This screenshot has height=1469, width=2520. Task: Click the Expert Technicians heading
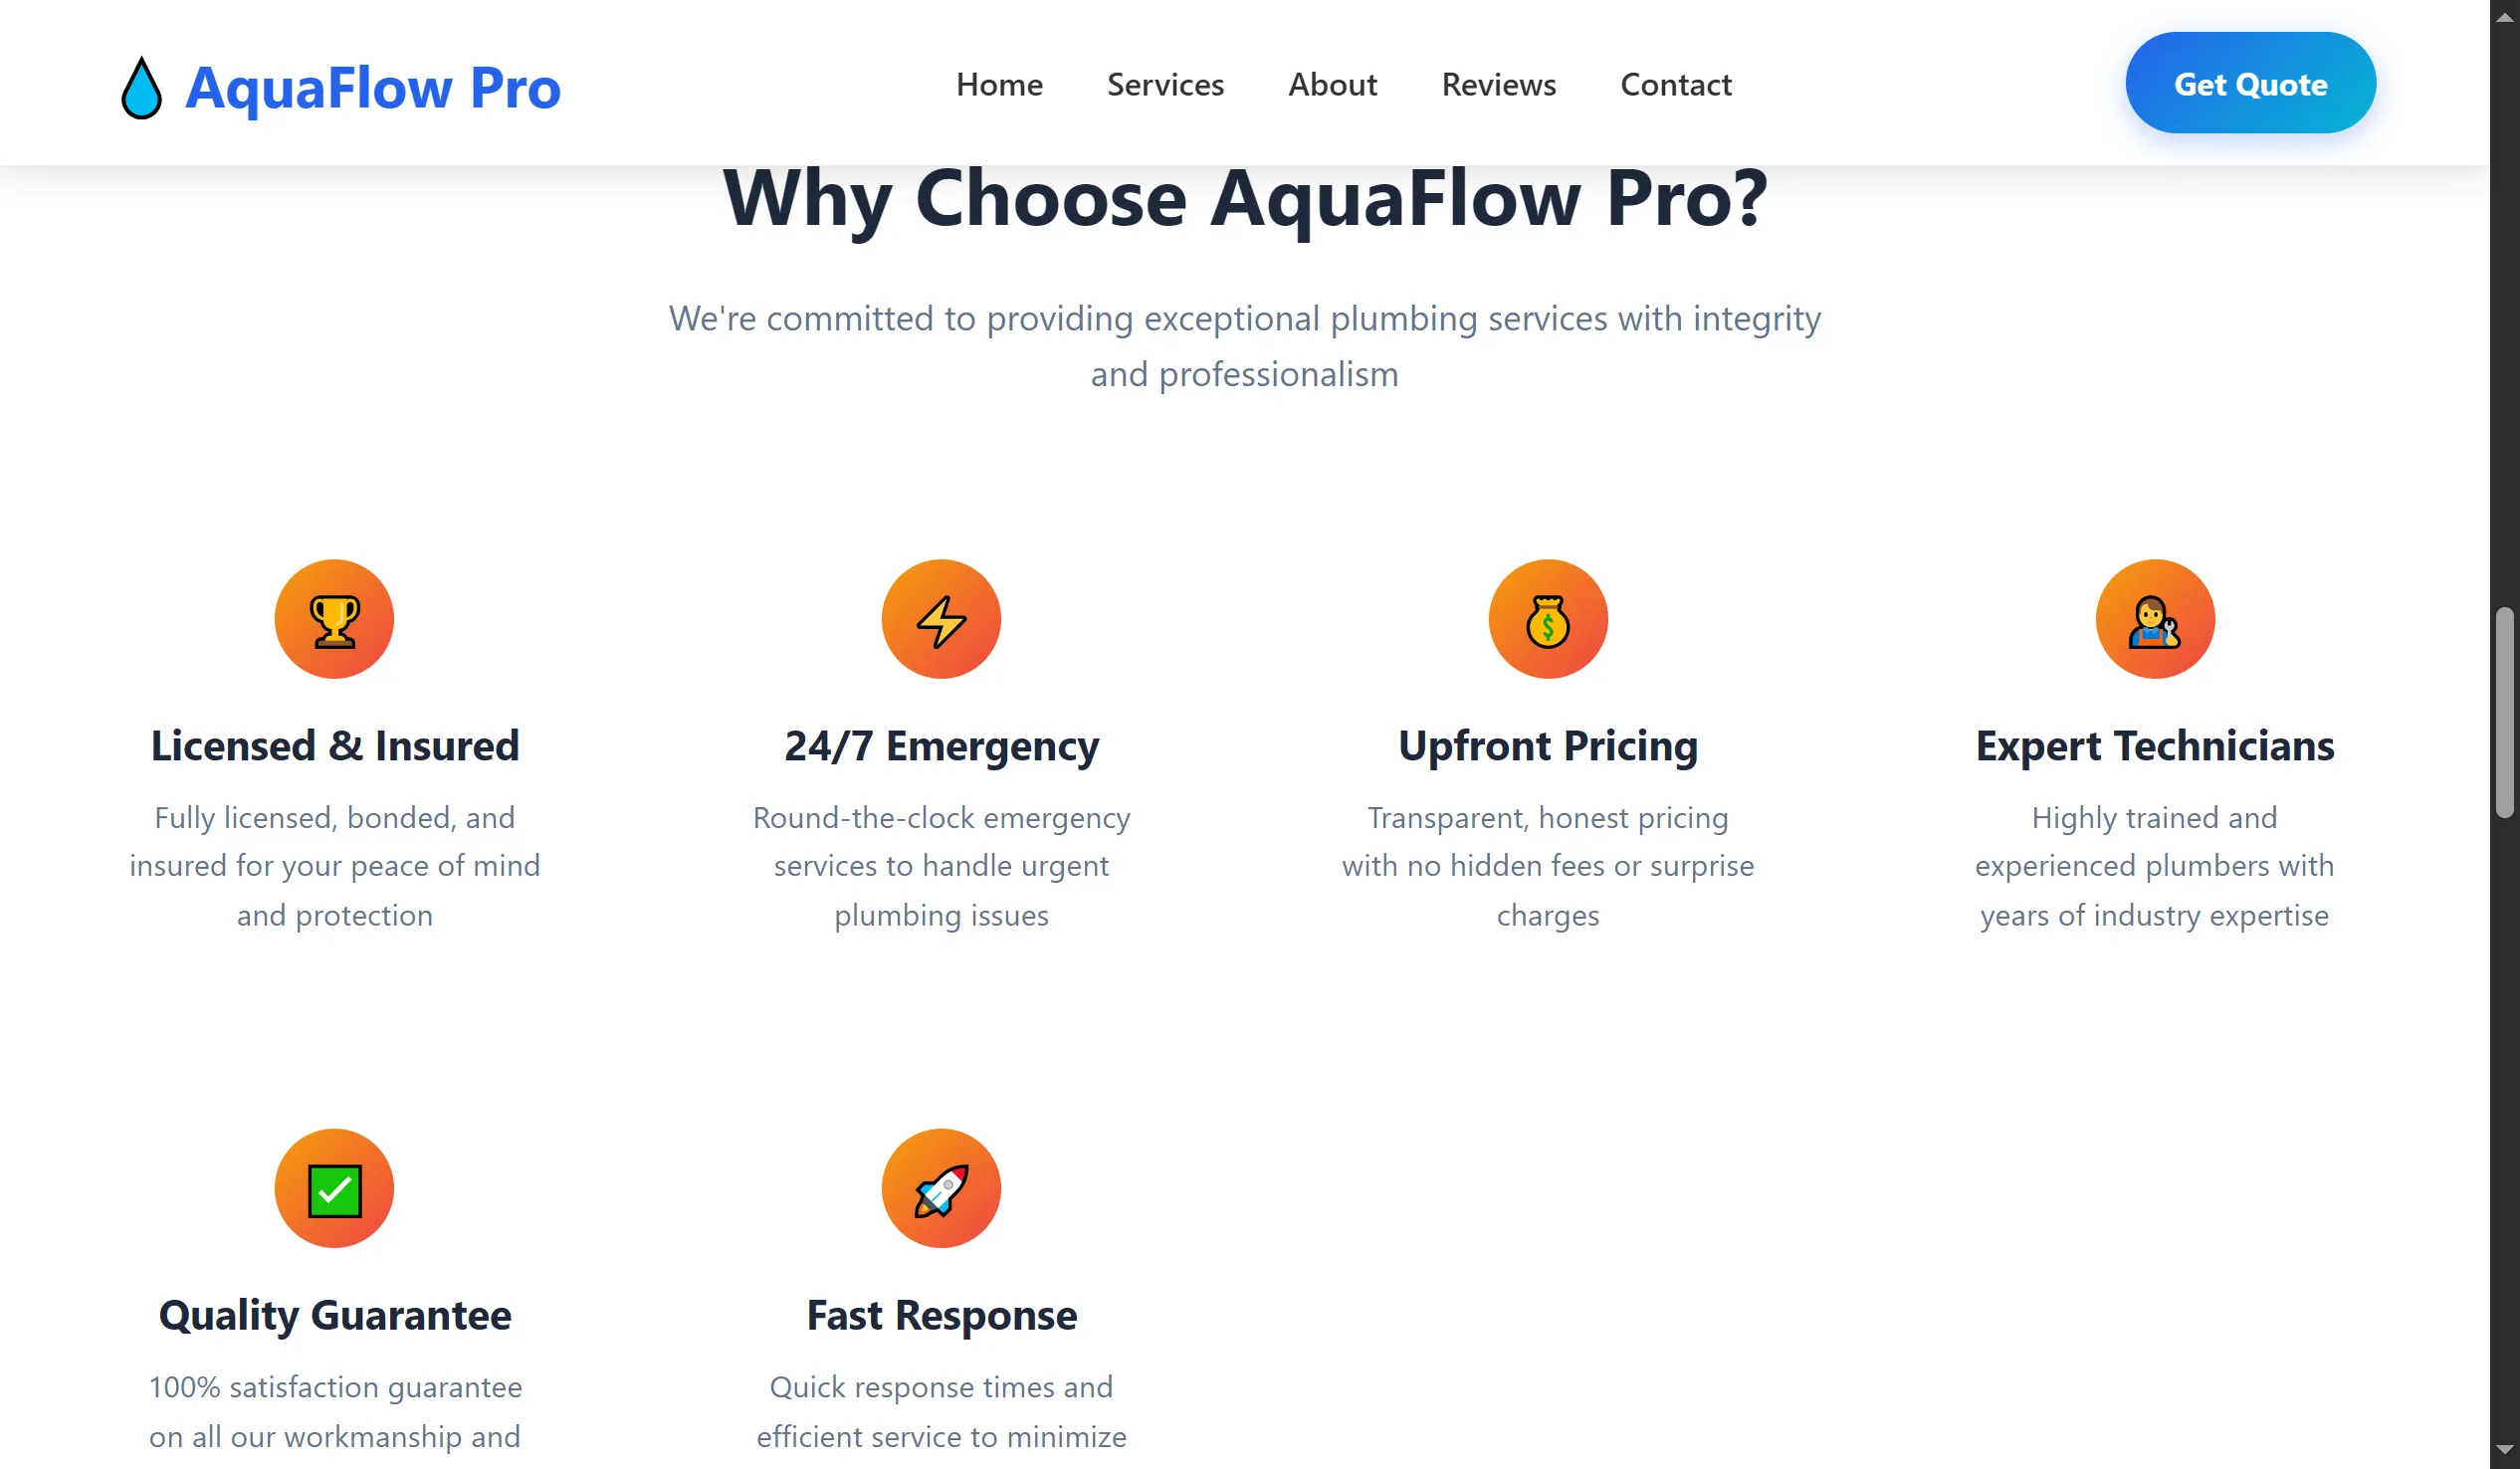(2154, 746)
